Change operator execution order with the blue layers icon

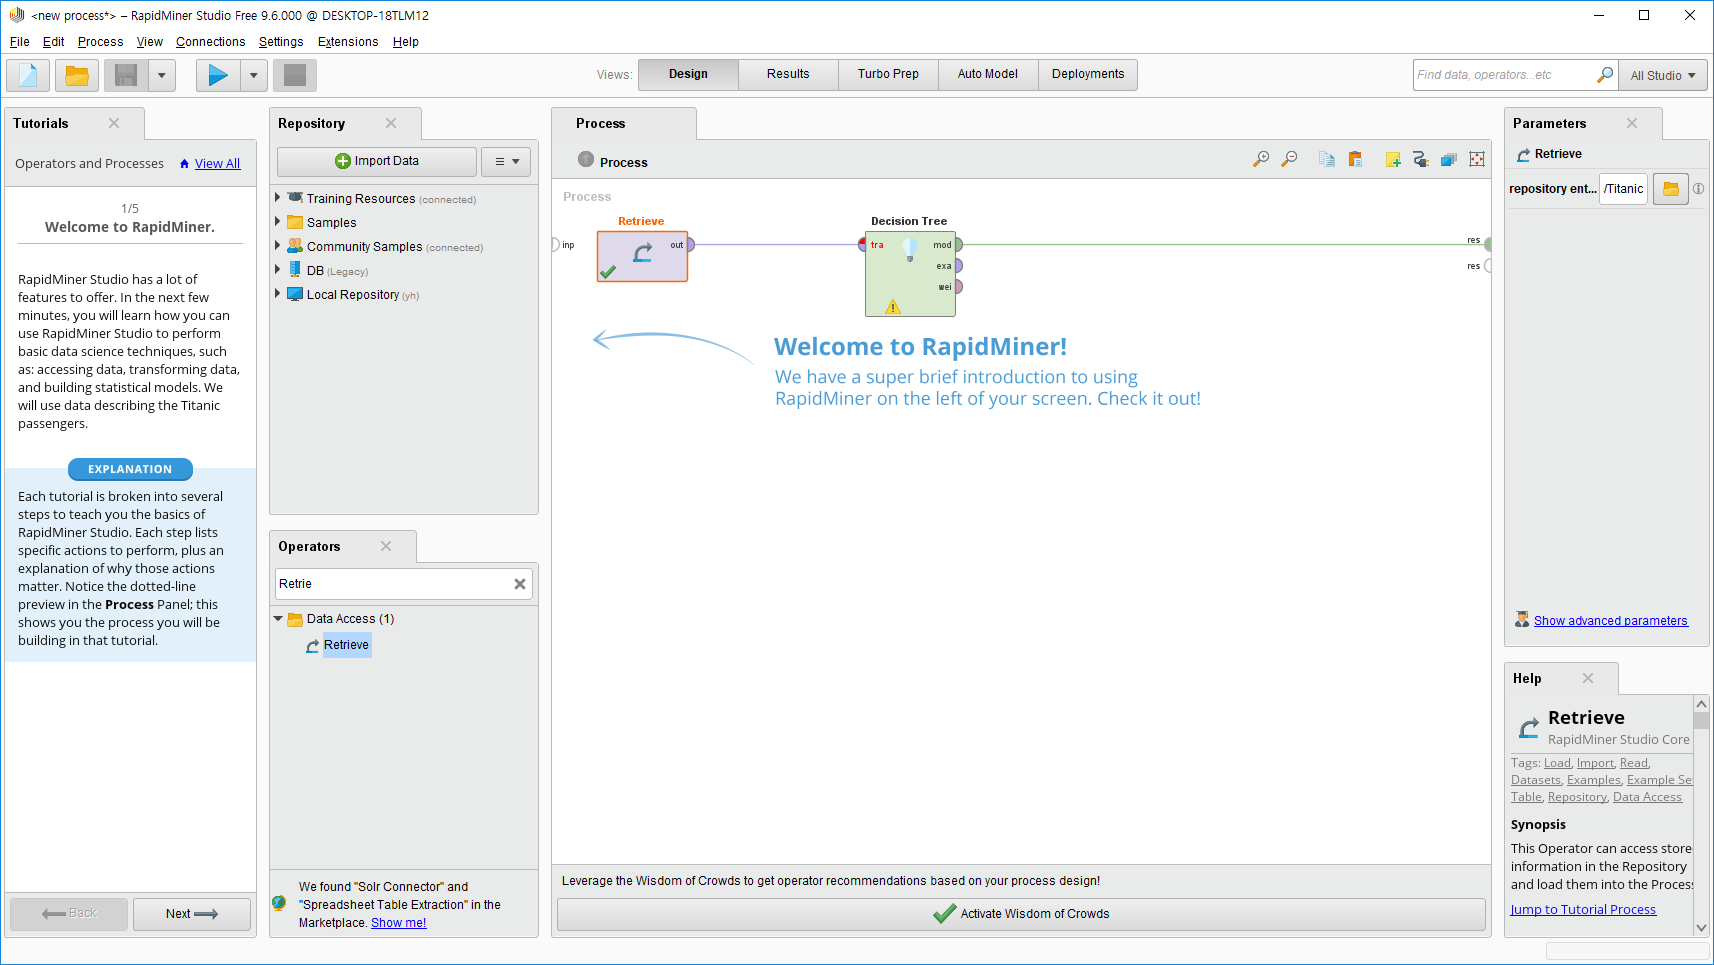pyautogui.click(x=1448, y=159)
